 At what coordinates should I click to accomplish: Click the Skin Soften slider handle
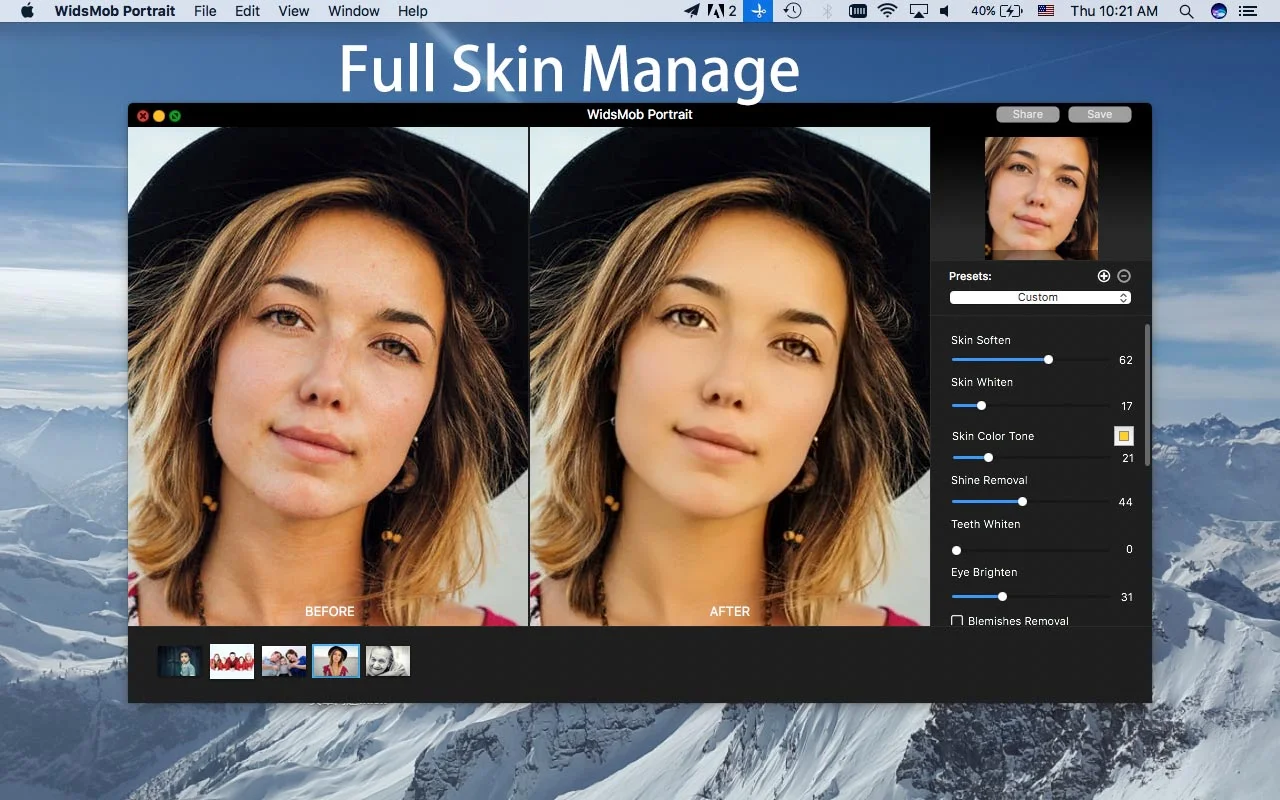click(x=1047, y=359)
